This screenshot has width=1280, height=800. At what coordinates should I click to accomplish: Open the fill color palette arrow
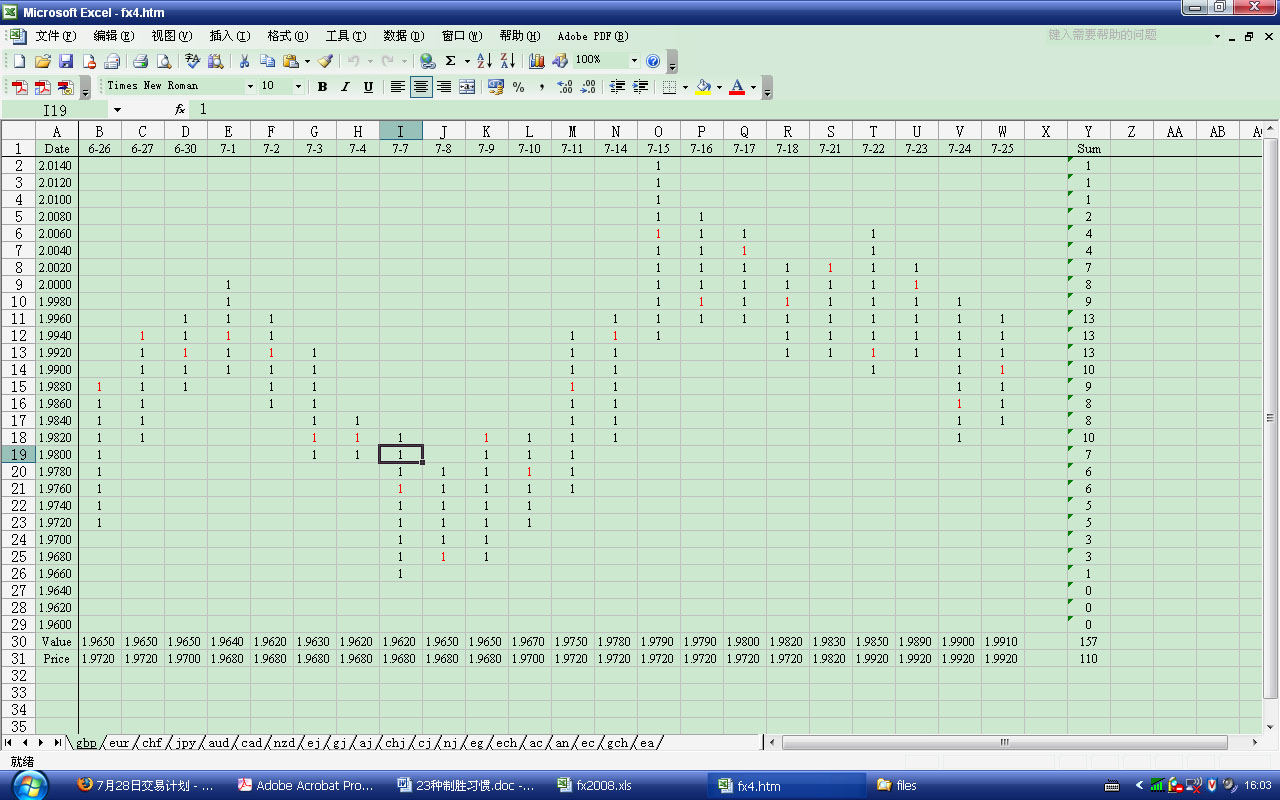click(x=719, y=87)
